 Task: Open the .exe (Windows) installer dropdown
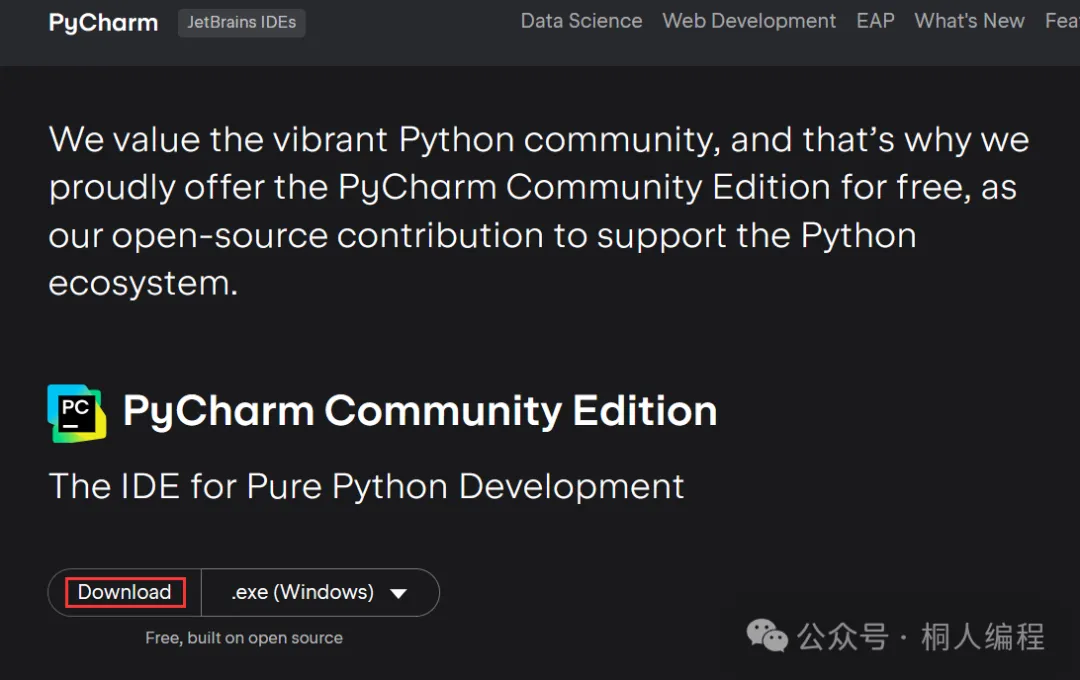click(x=303, y=592)
